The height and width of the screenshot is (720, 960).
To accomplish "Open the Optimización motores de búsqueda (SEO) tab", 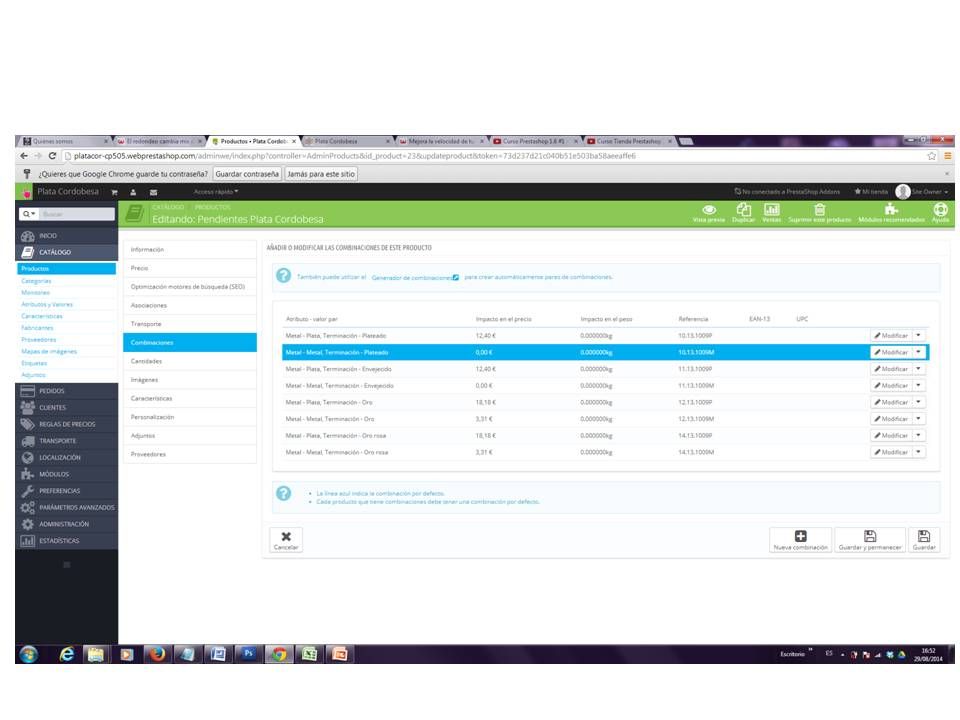I will click(x=190, y=287).
